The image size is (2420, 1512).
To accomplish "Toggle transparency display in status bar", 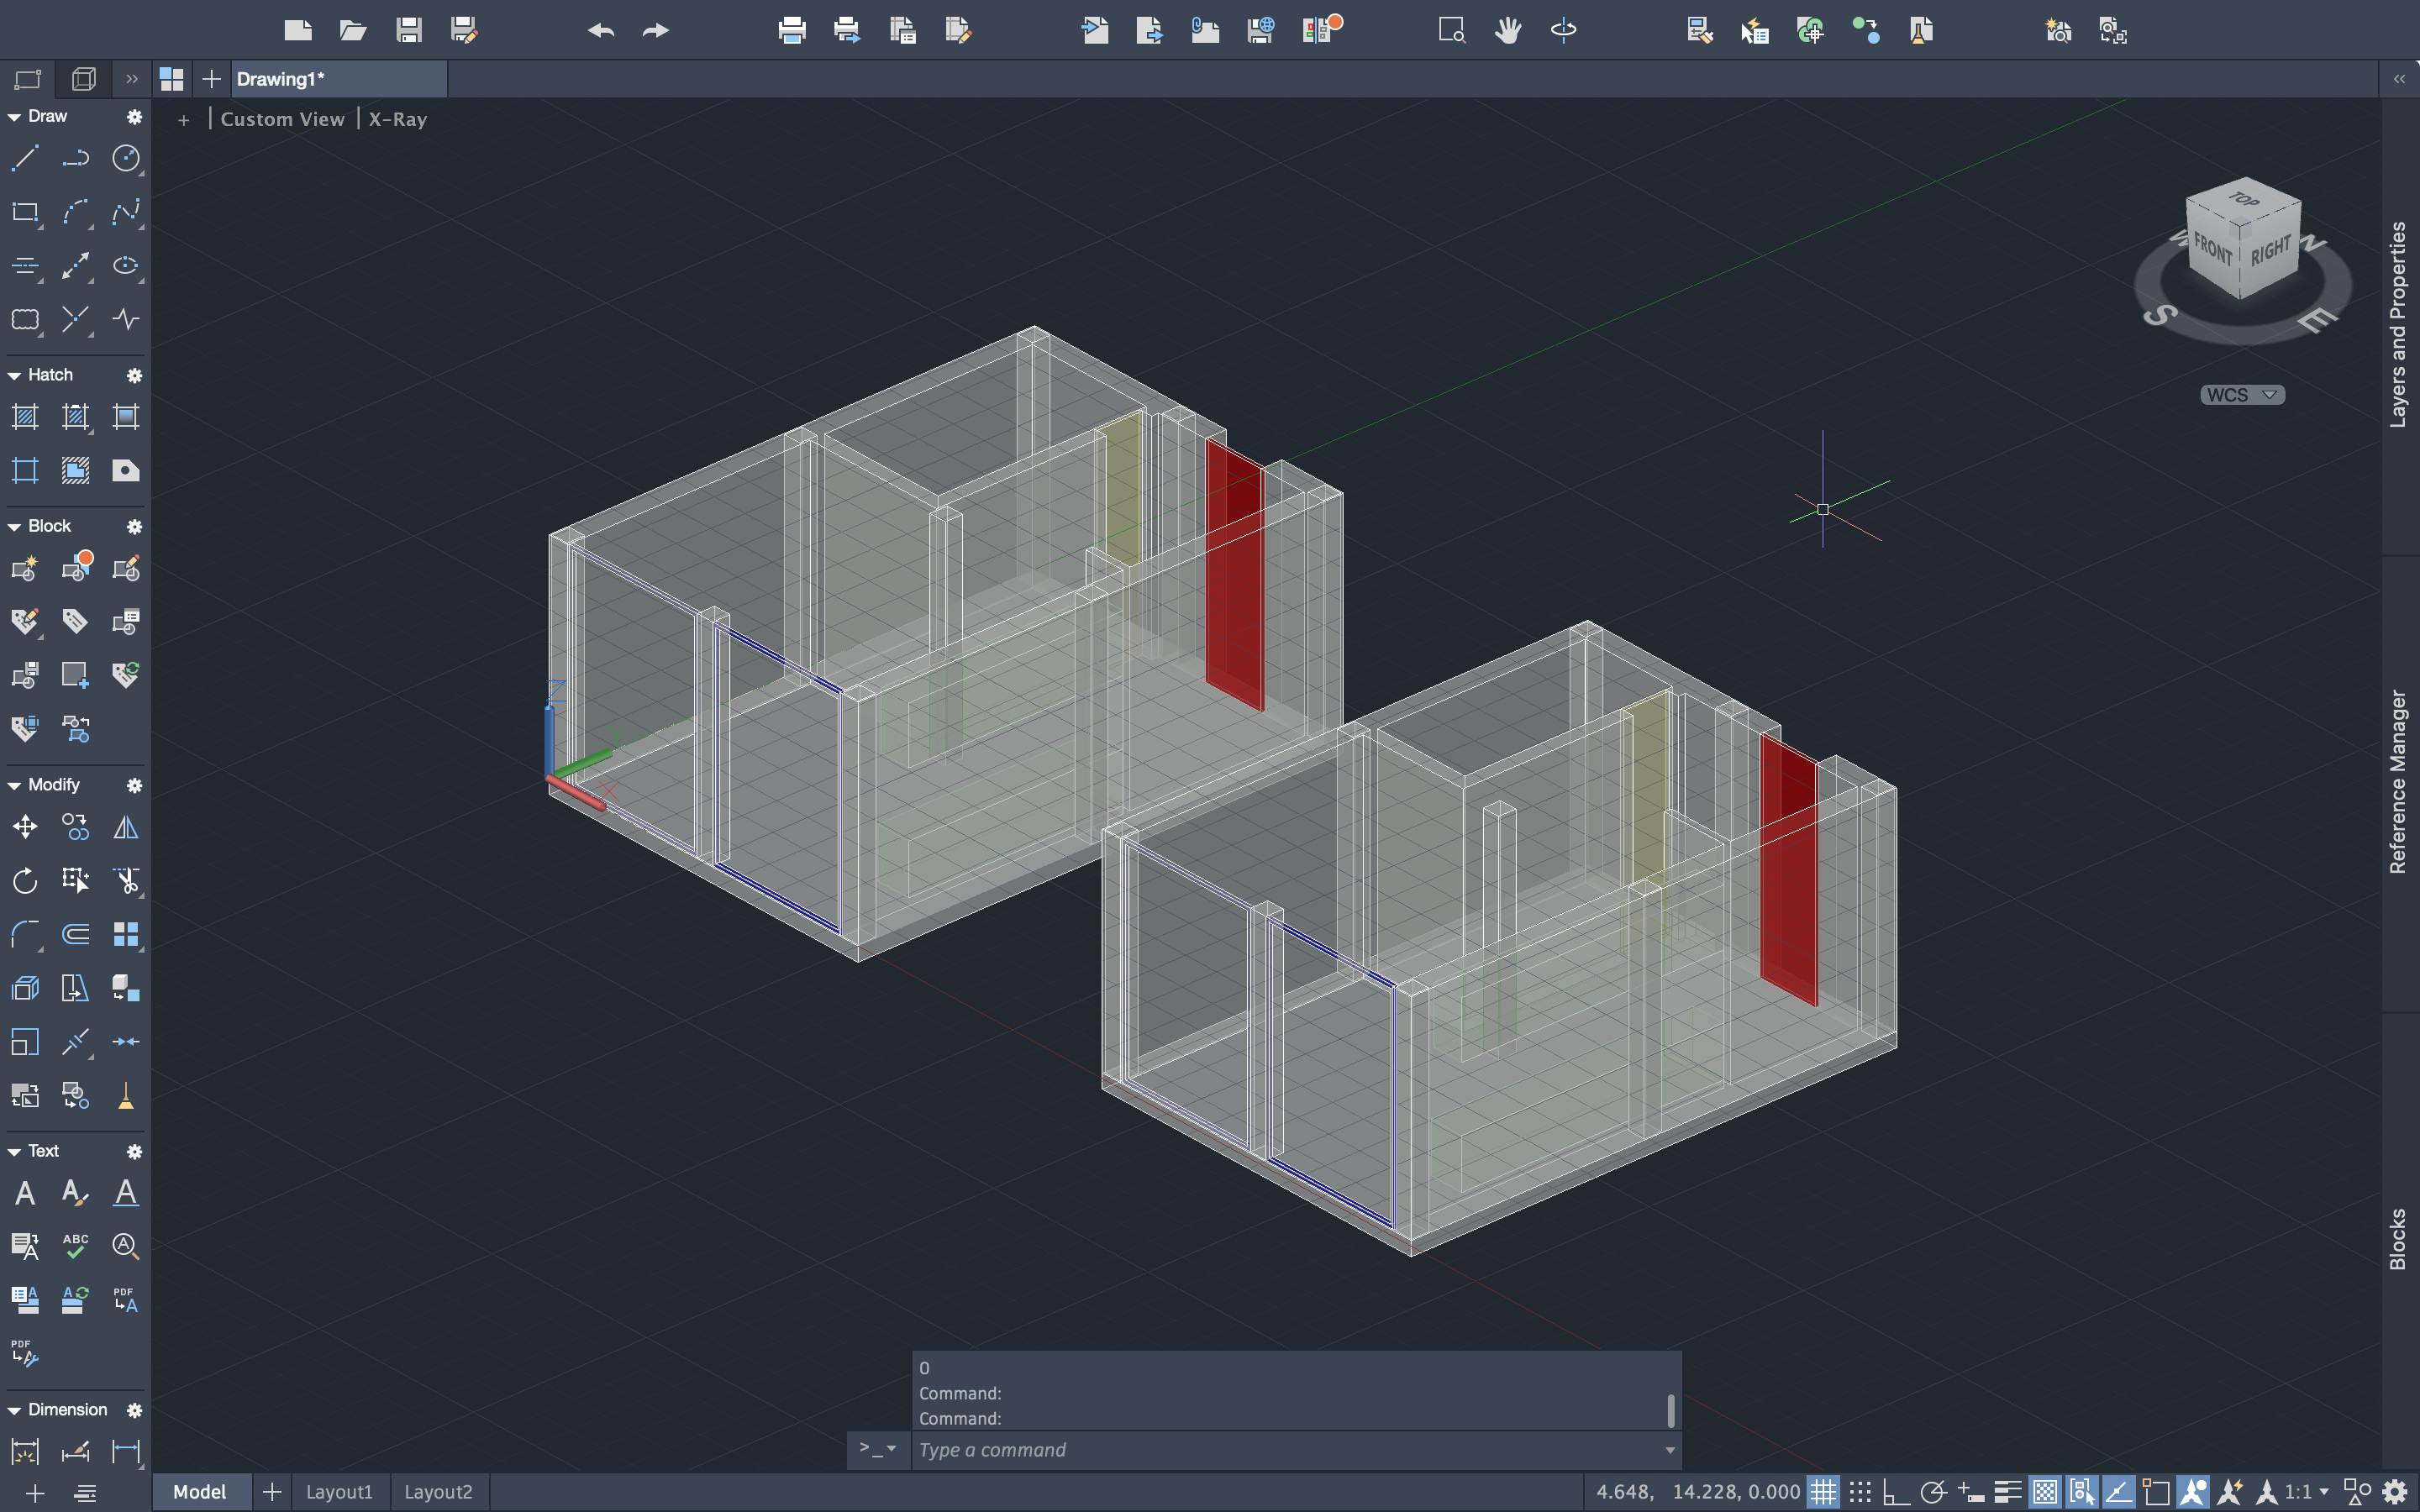I will point(2045,1492).
